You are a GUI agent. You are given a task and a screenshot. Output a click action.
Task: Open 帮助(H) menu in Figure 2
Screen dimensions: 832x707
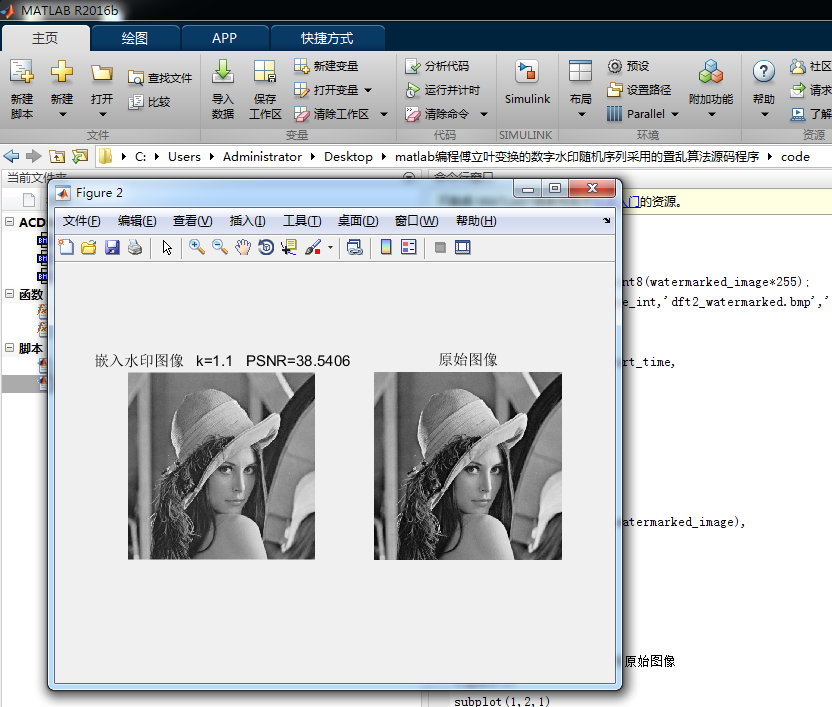[476, 221]
